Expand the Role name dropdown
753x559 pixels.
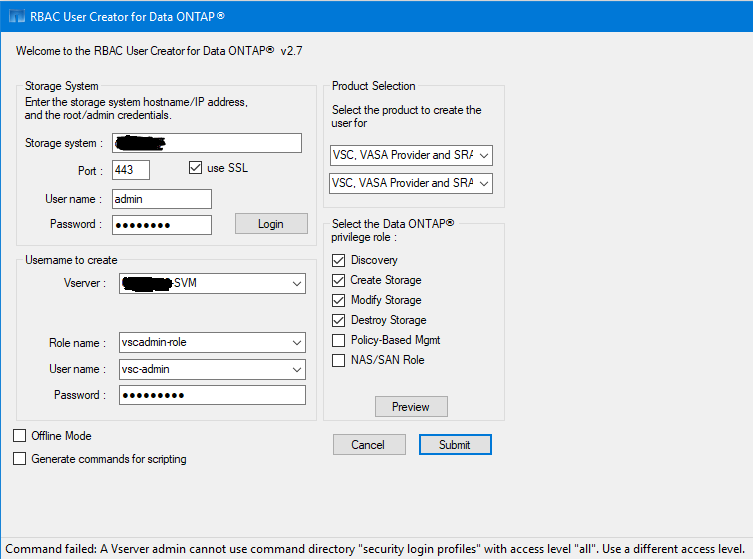296,342
